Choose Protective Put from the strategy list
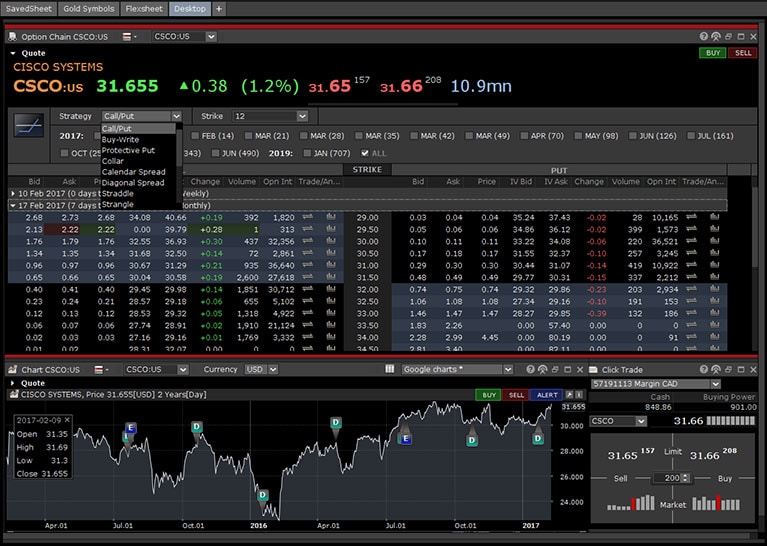Screen dimensions: 767x546 [128, 150]
